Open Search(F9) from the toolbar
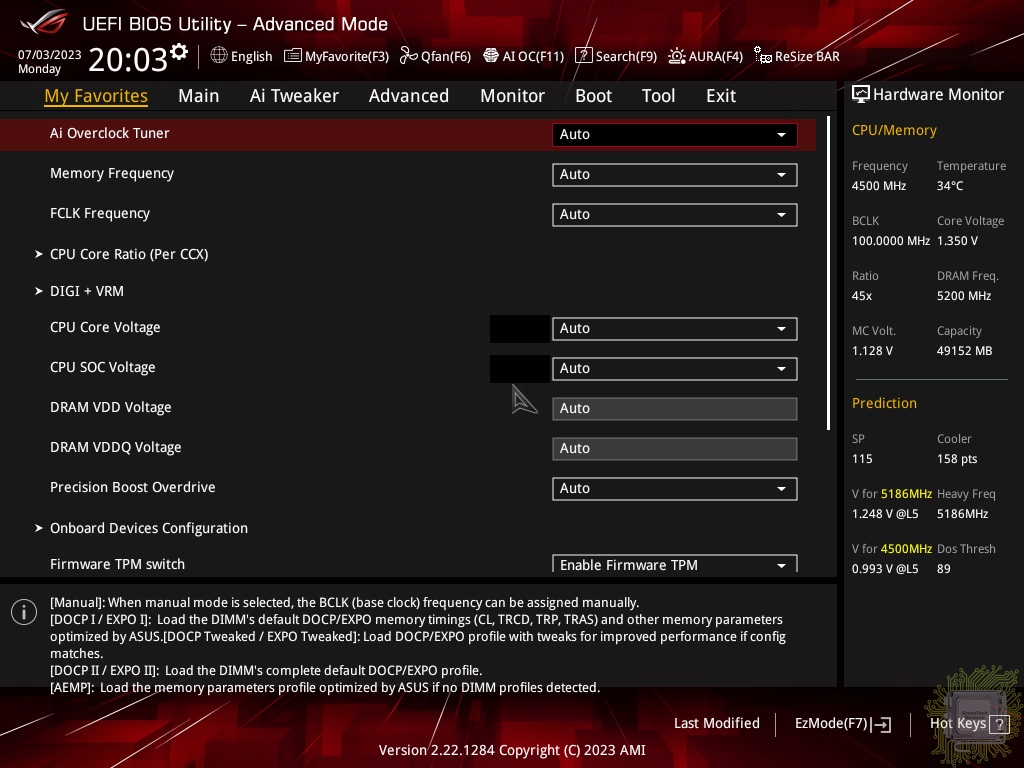 616,56
